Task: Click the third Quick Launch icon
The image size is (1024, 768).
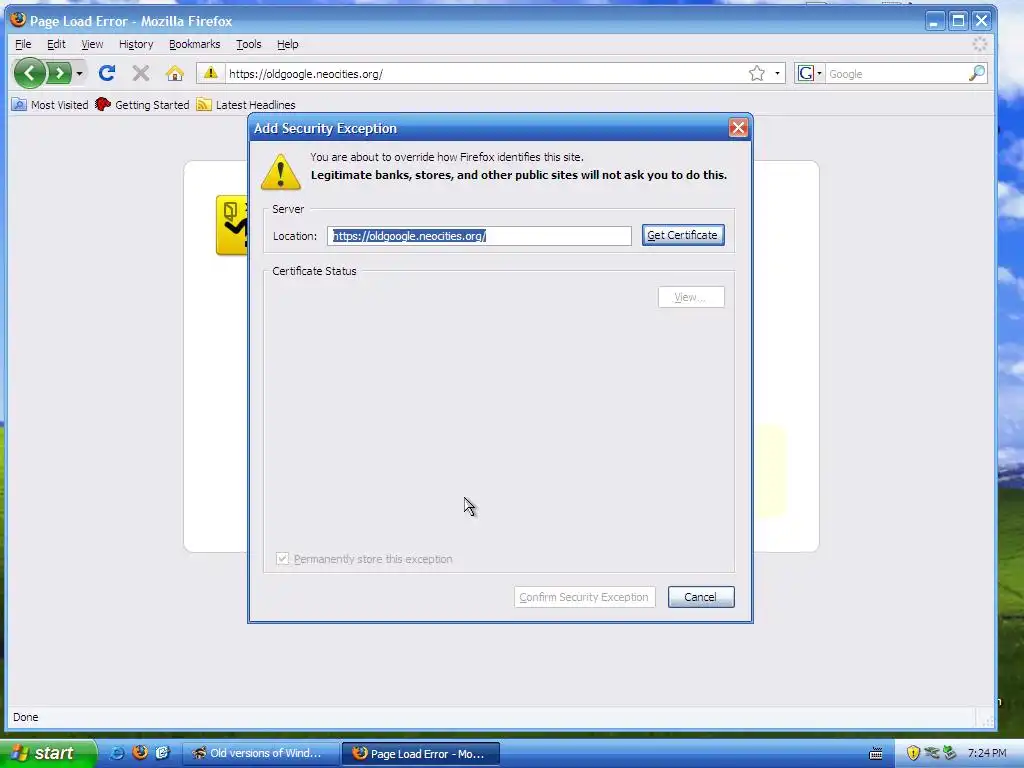Action: point(162,753)
